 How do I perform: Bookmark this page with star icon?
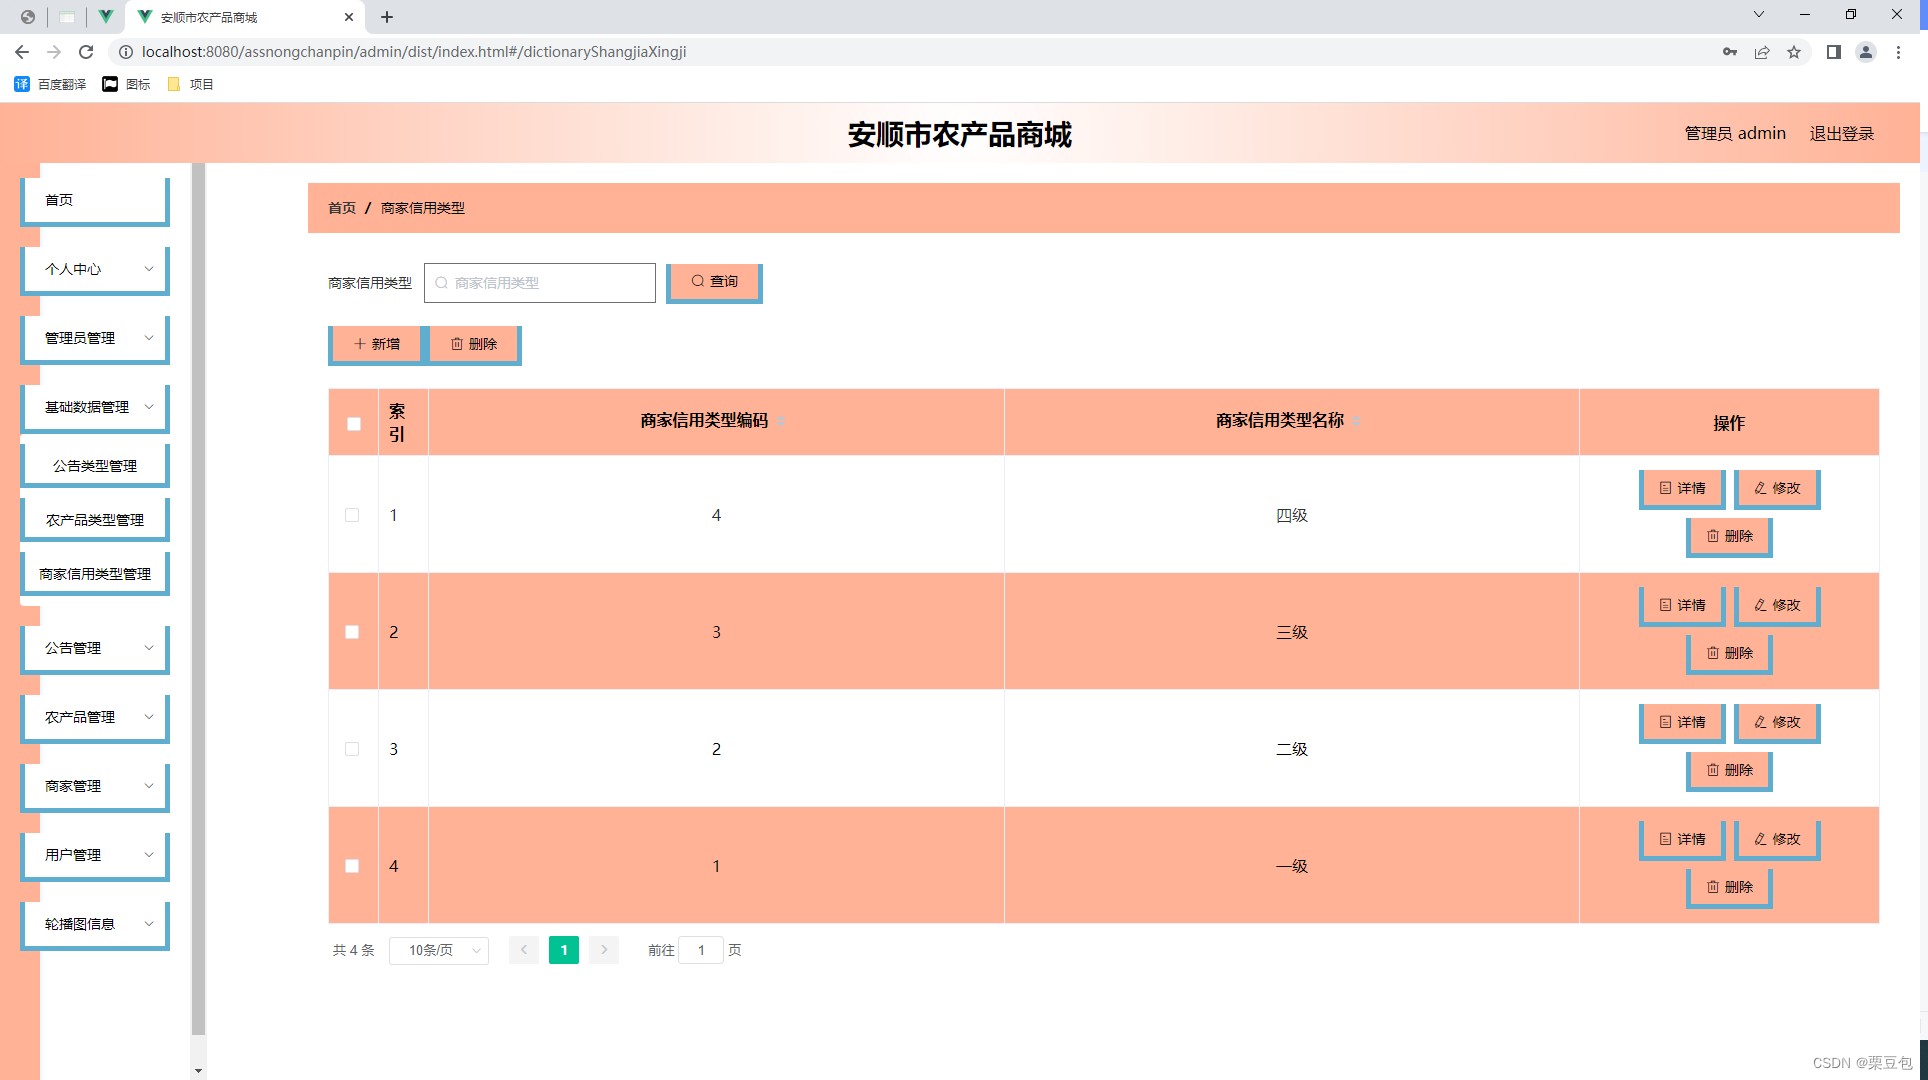pyautogui.click(x=1794, y=52)
